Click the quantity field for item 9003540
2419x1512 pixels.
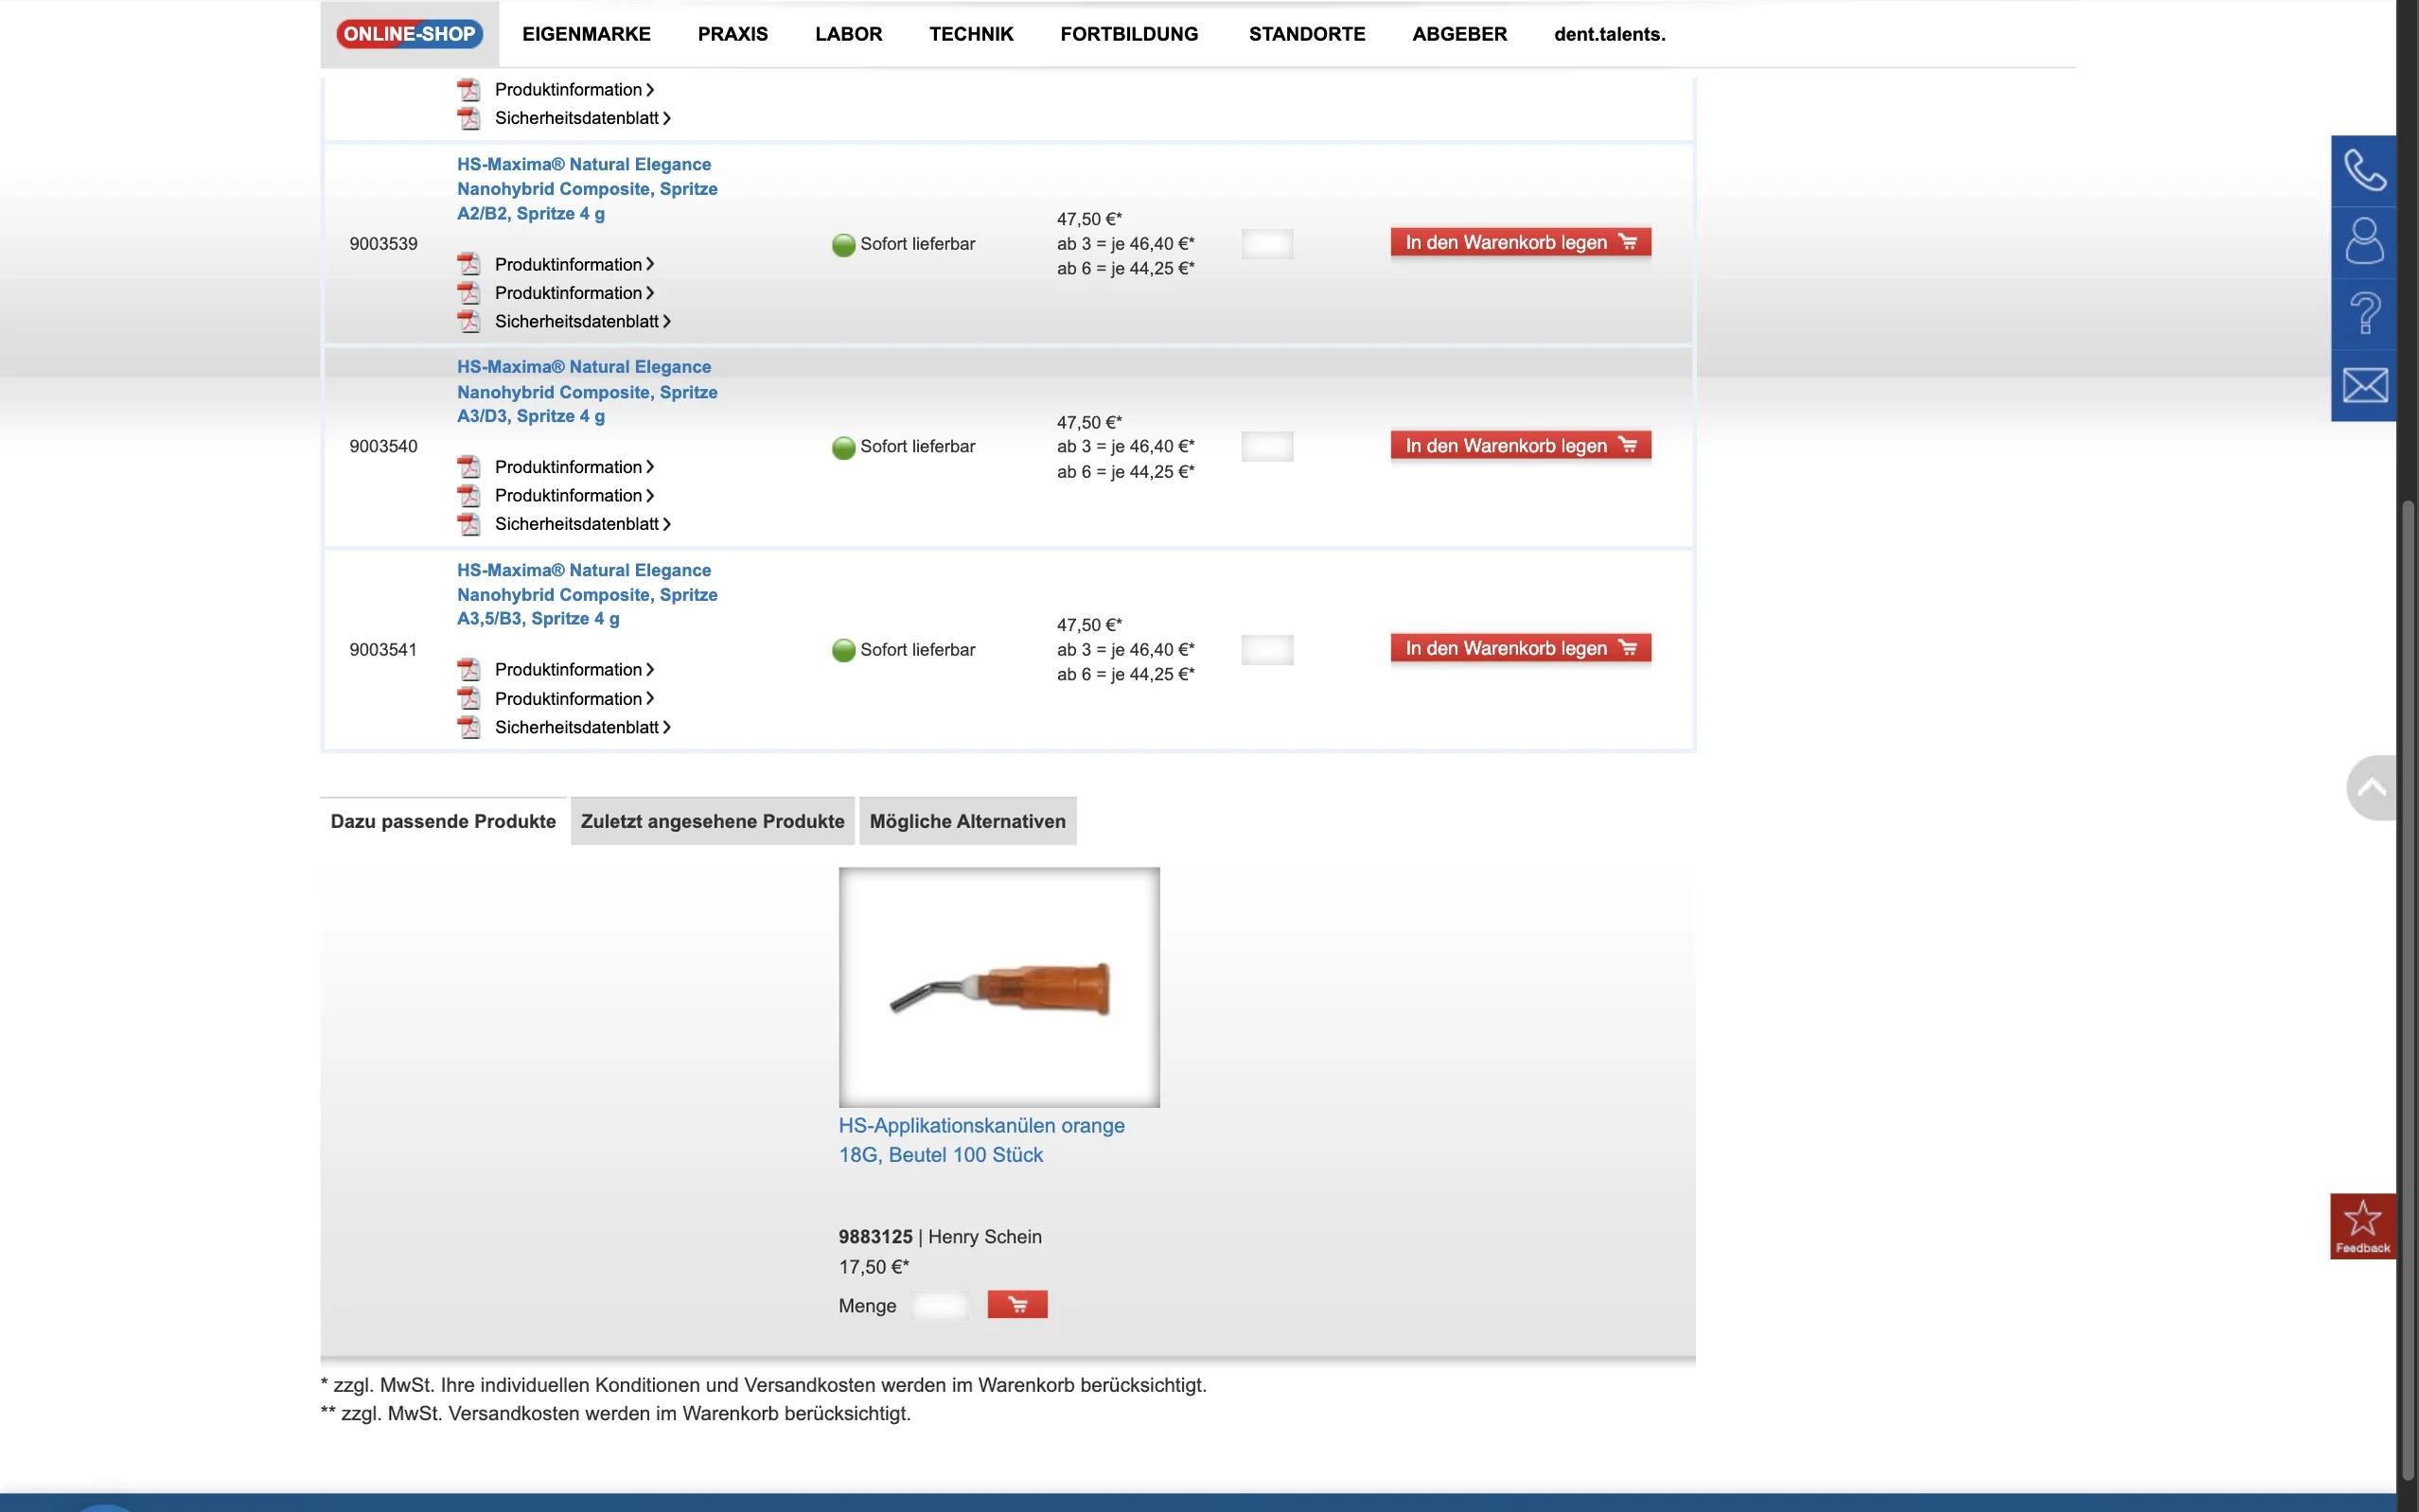point(1266,446)
